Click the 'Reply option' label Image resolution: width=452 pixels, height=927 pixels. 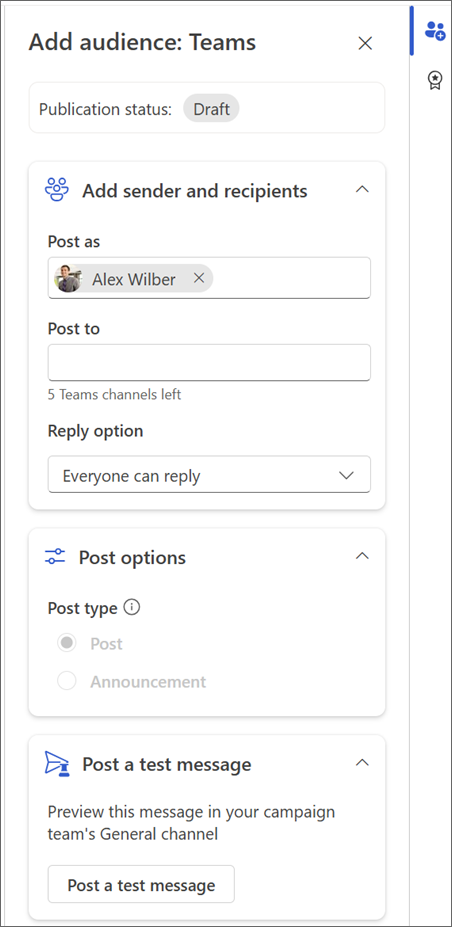pos(96,431)
